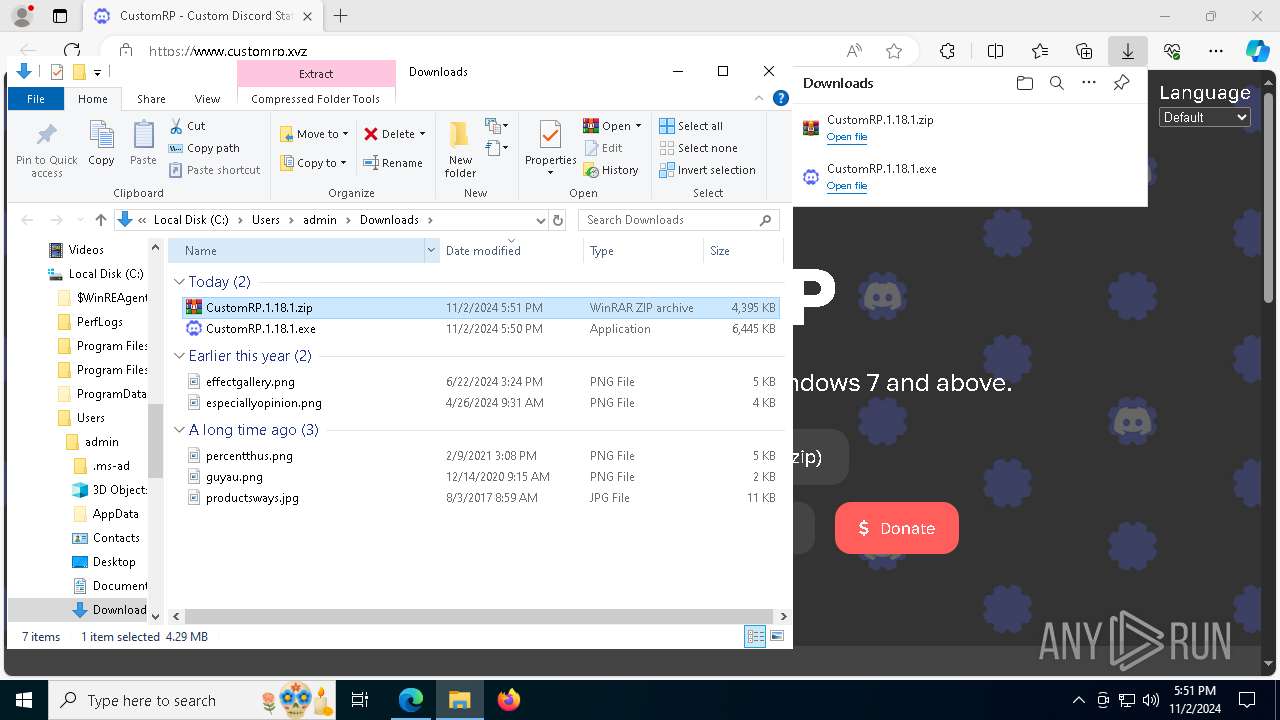
Task: Click the Edit command in Open group
Action: pos(603,148)
